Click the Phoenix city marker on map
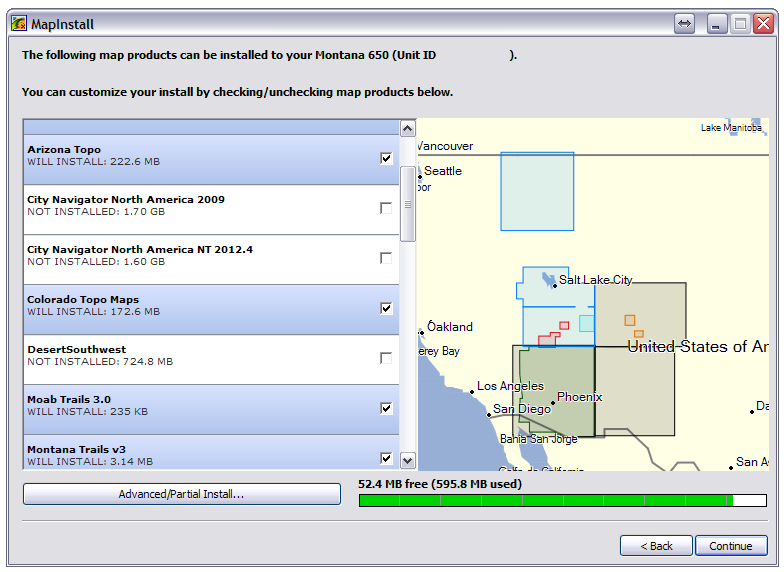This screenshot has height=572, width=784. coord(552,402)
